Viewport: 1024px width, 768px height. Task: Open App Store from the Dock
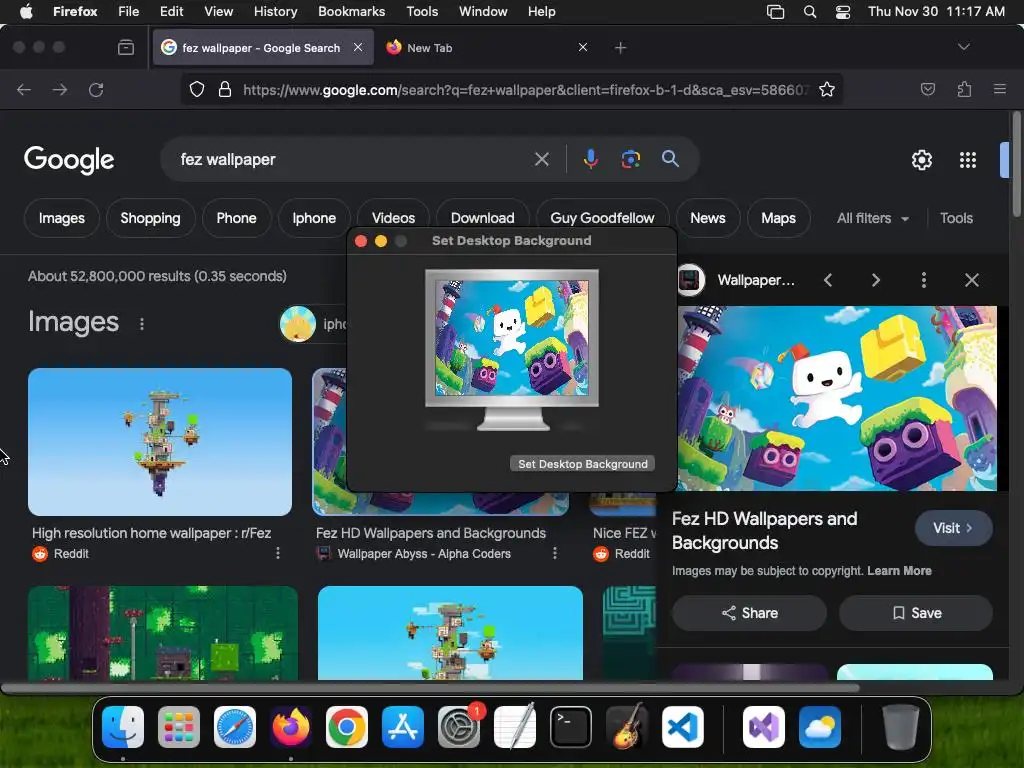click(x=403, y=727)
